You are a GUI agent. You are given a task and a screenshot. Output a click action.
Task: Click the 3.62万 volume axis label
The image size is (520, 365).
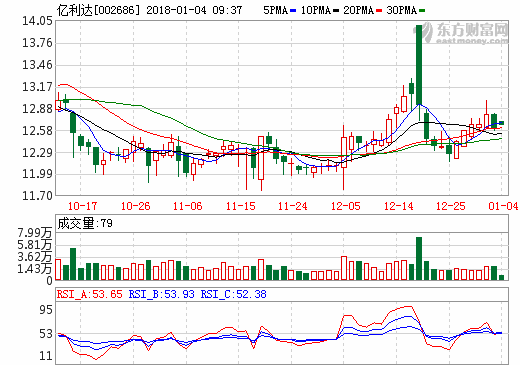point(35,257)
